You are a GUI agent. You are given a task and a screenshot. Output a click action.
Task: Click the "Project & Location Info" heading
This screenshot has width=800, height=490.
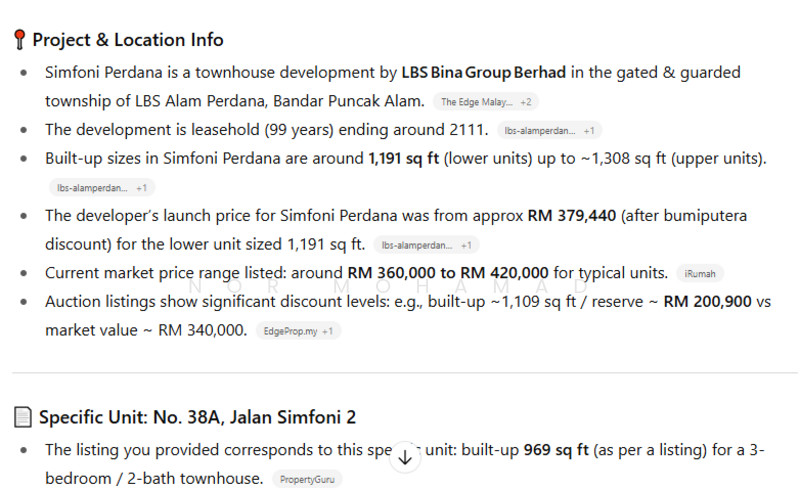(x=128, y=40)
